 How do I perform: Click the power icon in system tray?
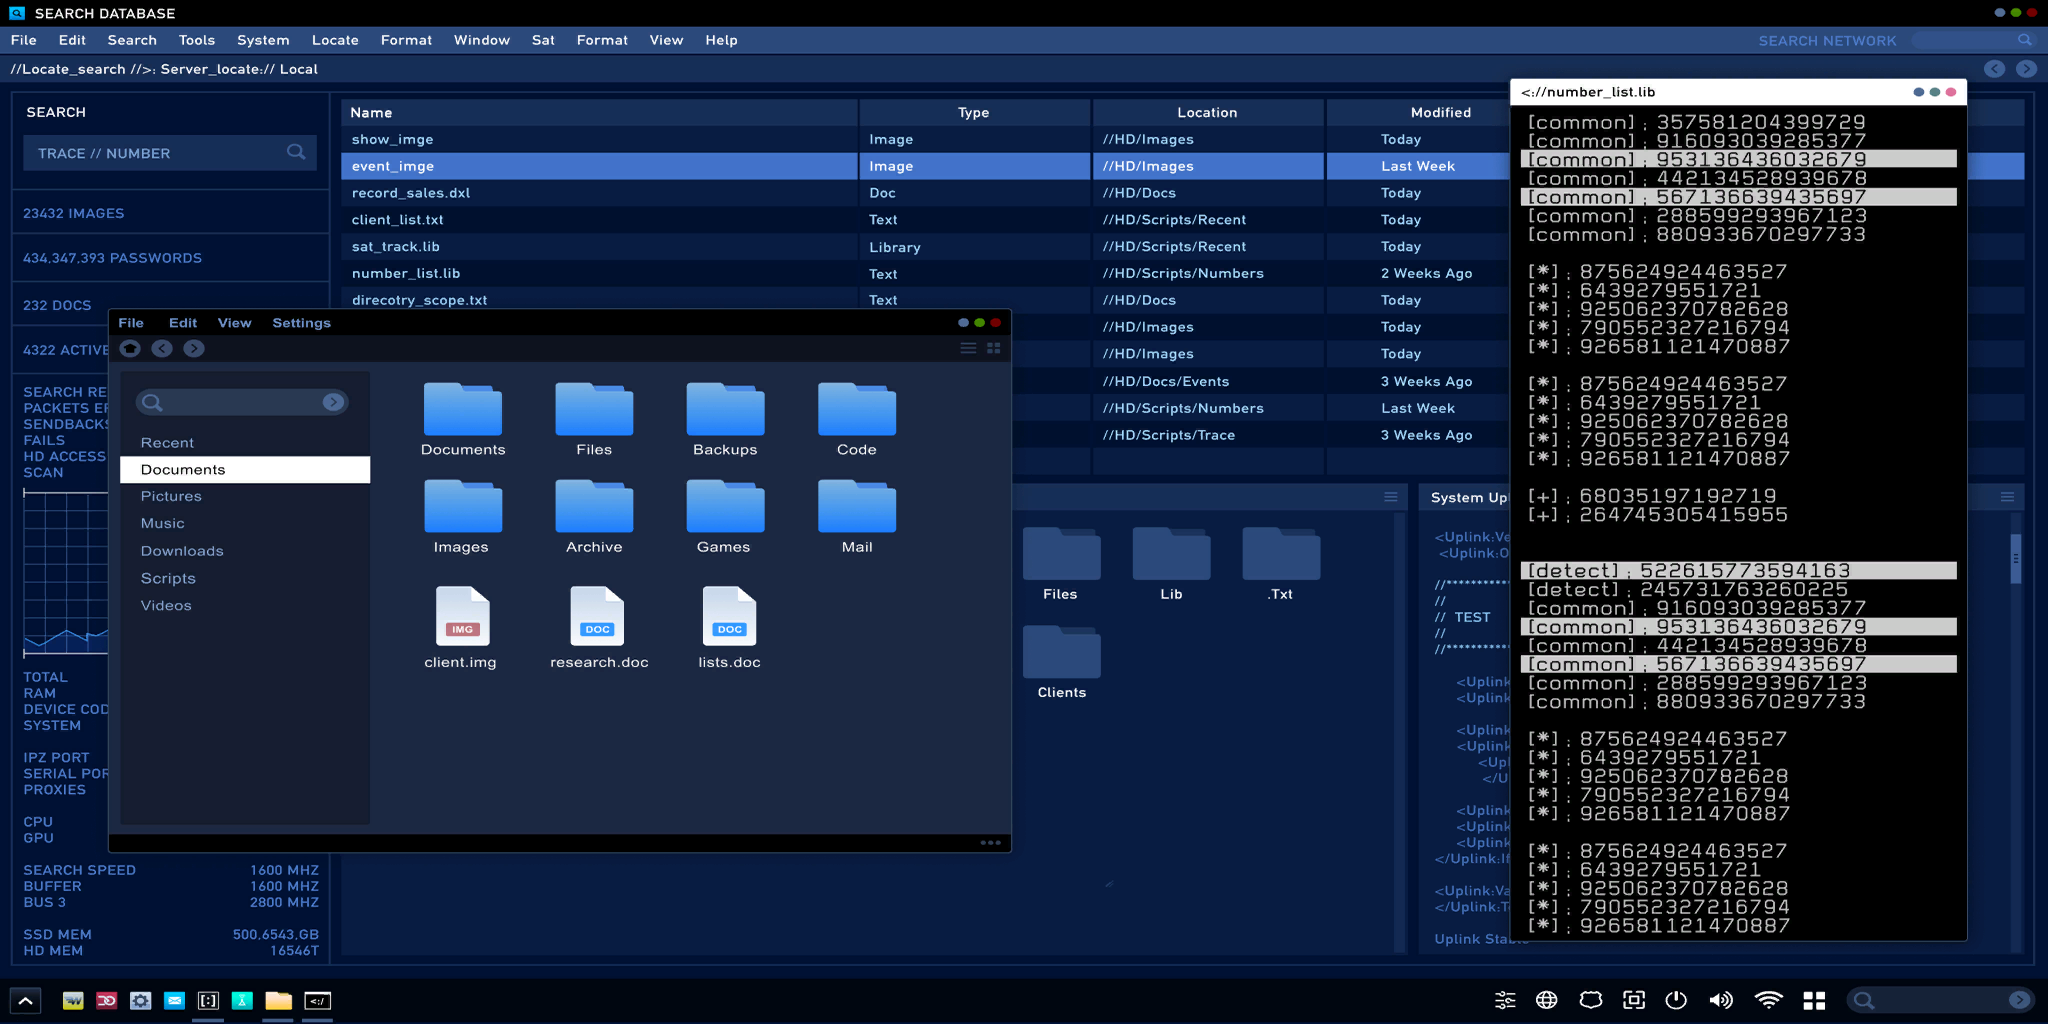pyautogui.click(x=1677, y=1000)
